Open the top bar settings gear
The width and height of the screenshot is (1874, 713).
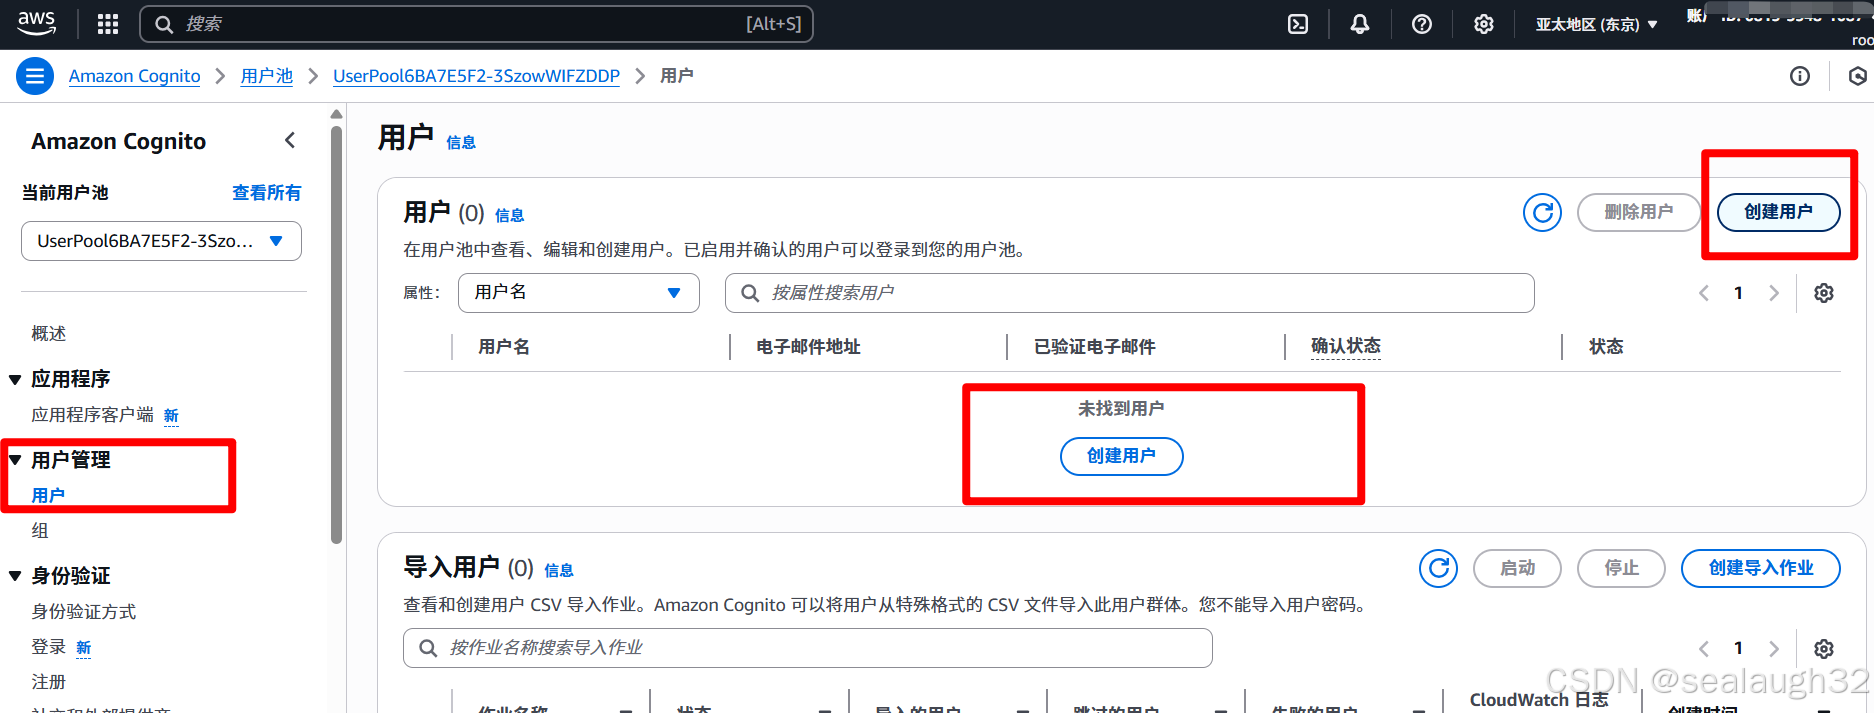pyautogui.click(x=1484, y=24)
